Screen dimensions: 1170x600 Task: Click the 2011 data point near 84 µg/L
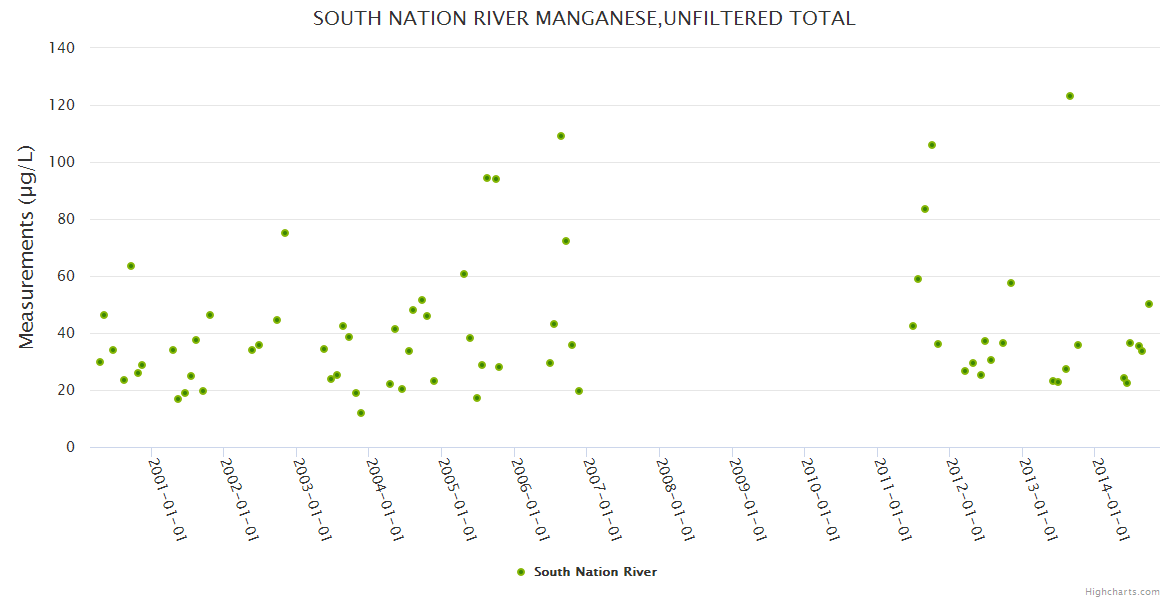(x=925, y=209)
